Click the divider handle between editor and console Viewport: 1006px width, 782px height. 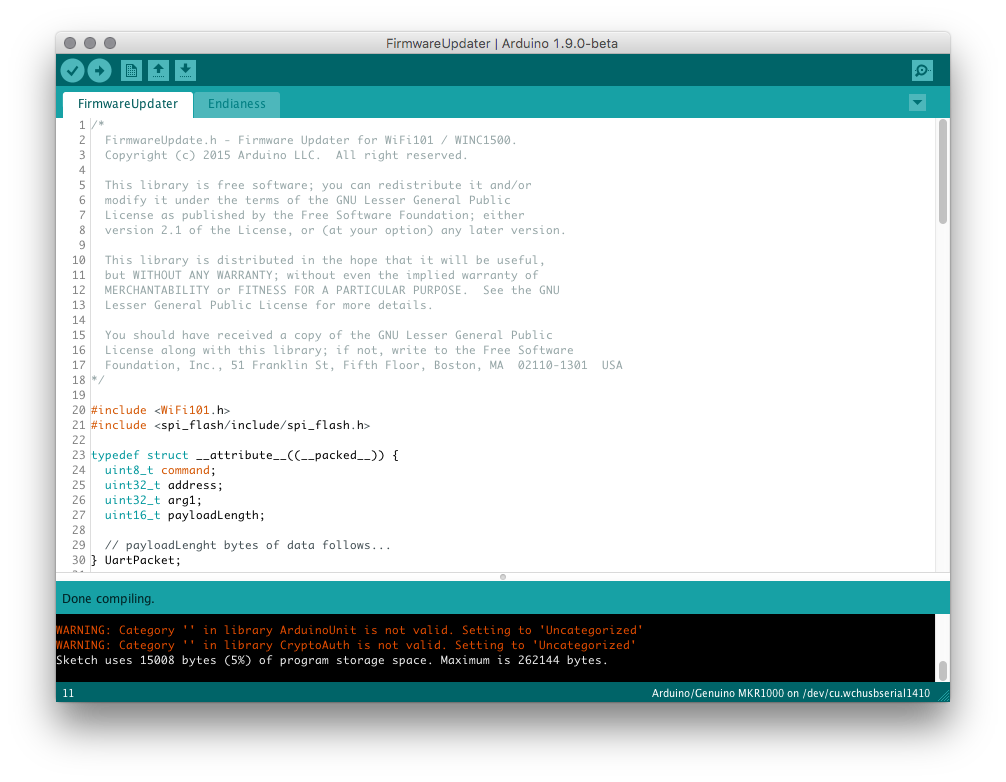pos(503,576)
